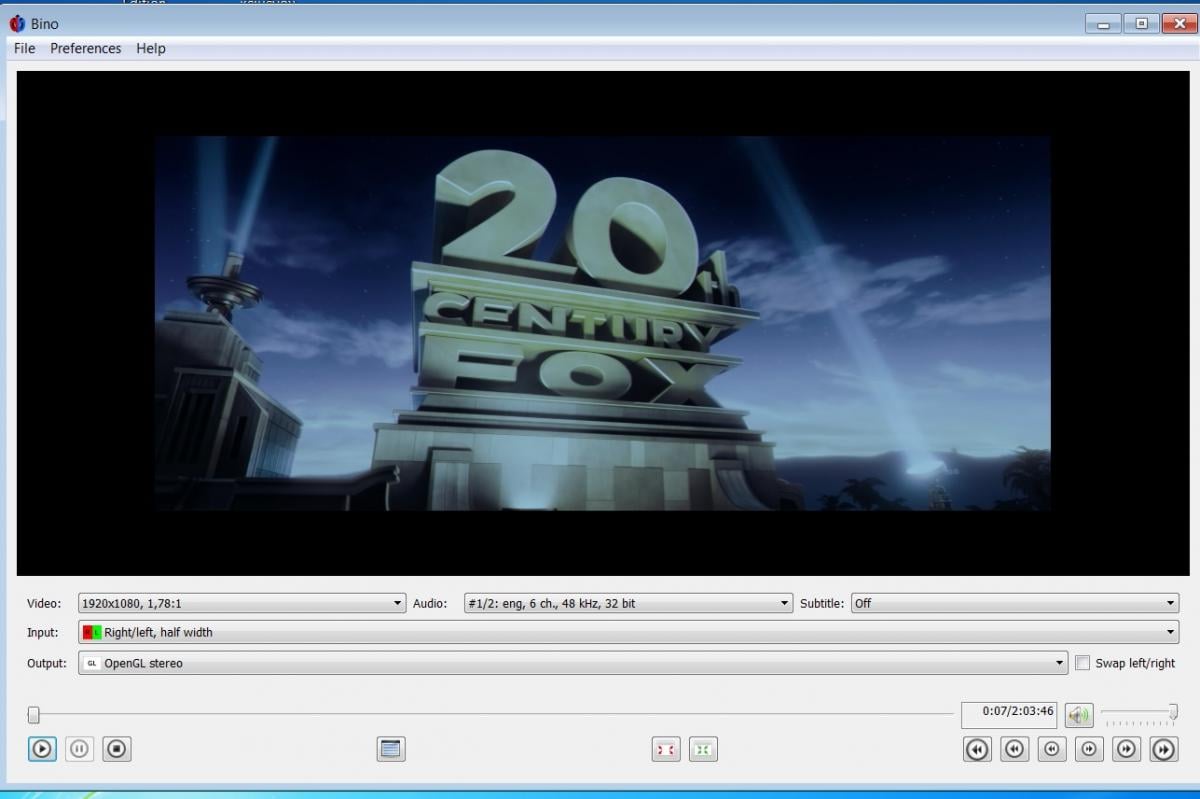Seek backward with the medium-step rewind button
Screen dimensions: 1200x799
click(1015, 748)
